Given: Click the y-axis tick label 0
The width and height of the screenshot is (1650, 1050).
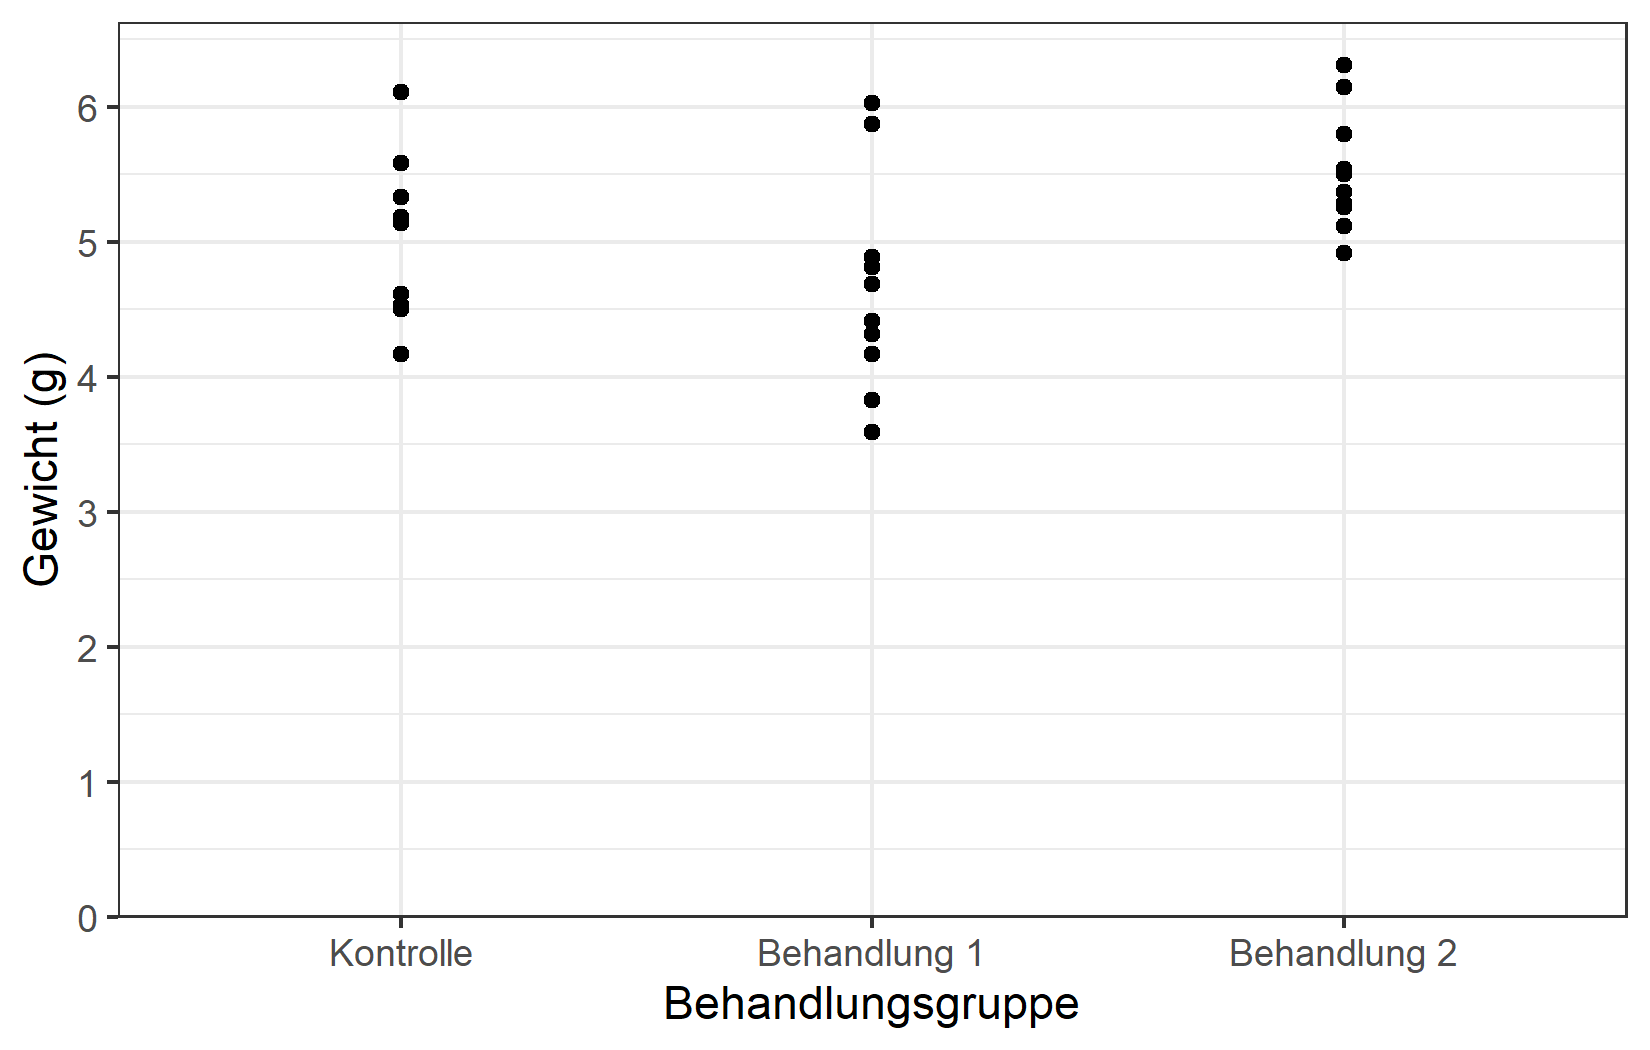Looking at the screenshot, I should 88,918.
